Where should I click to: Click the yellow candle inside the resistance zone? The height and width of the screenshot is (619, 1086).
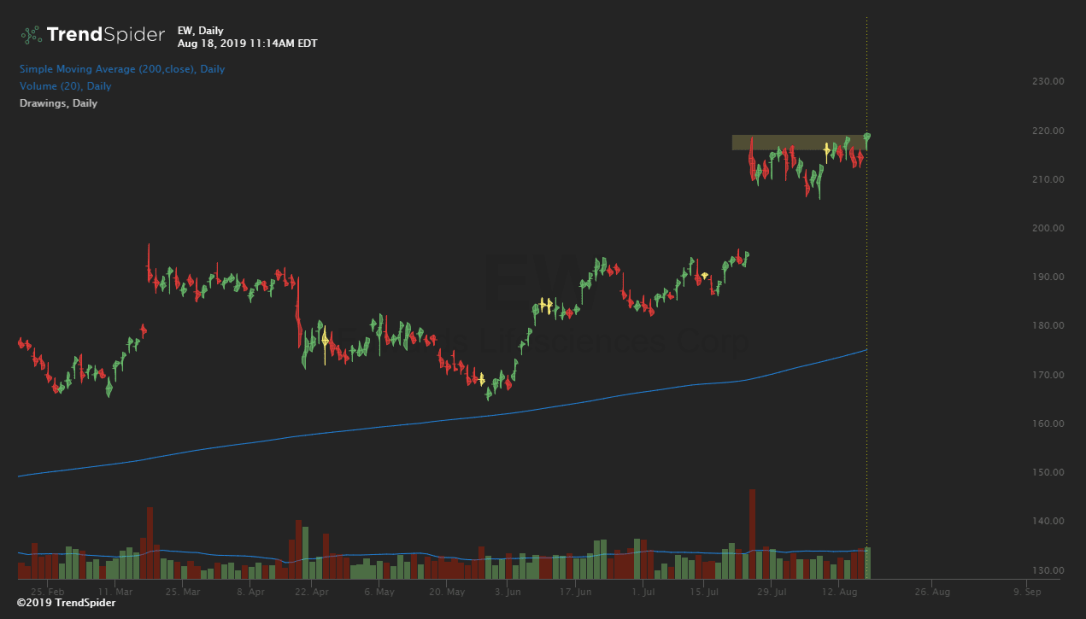coord(827,148)
